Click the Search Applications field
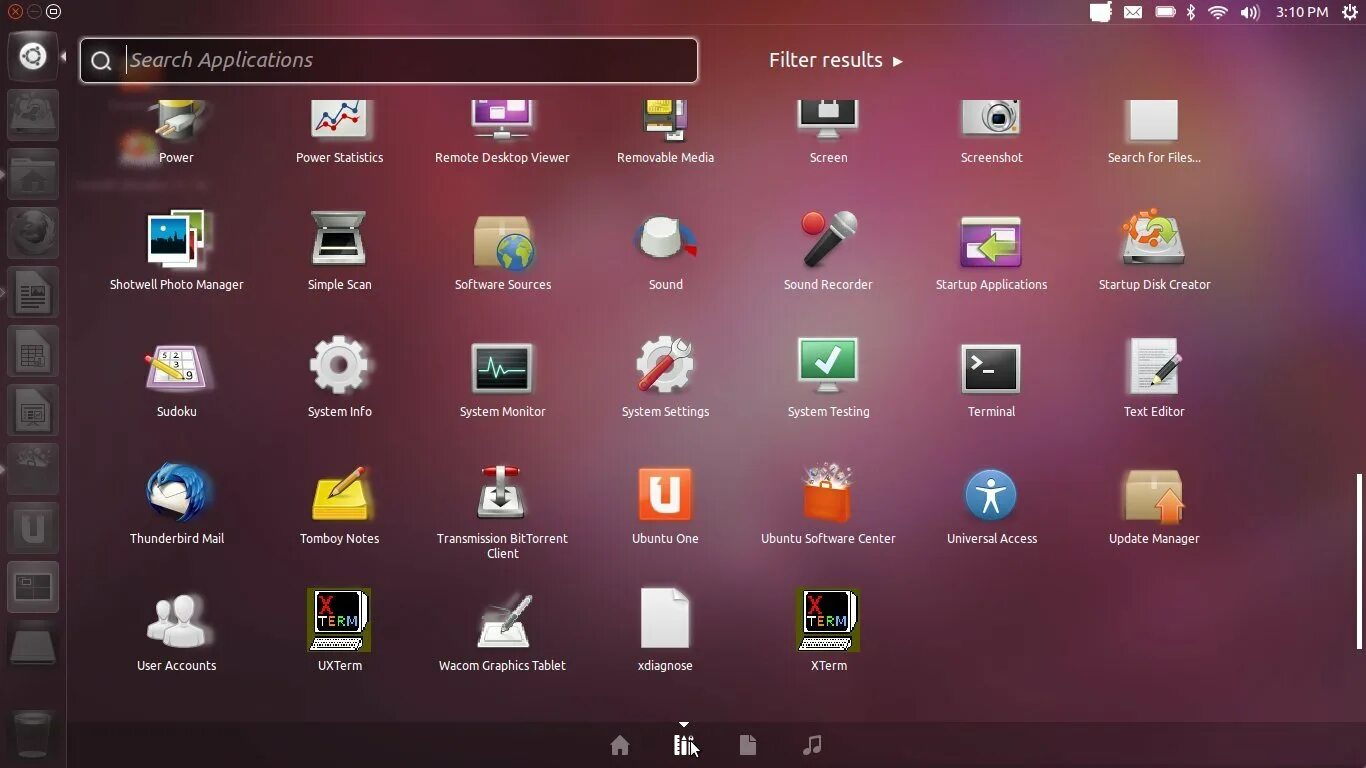Viewport: 1366px width, 768px height. (389, 61)
